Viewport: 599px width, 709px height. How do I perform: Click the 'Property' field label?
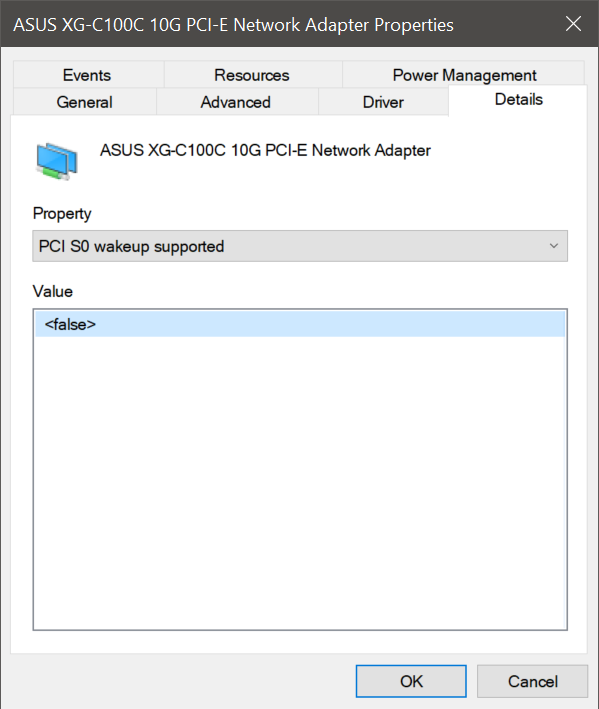pos(62,213)
